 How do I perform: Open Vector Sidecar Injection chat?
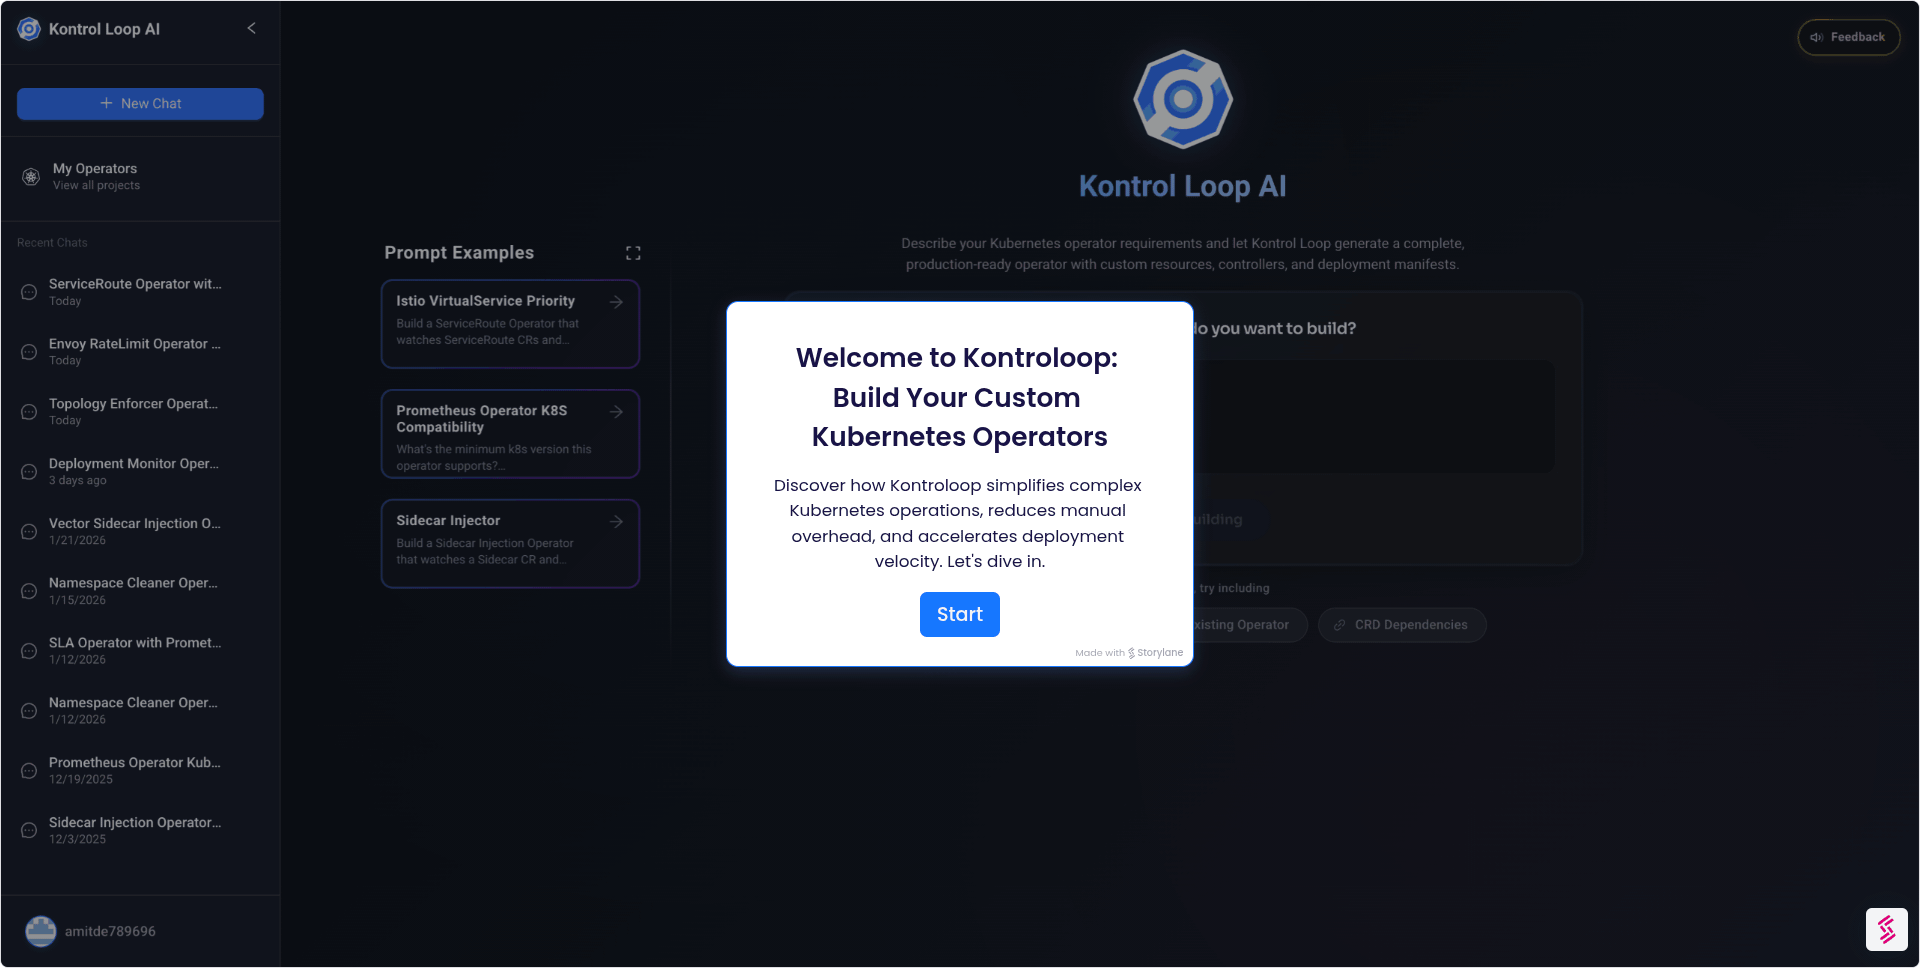(140, 532)
